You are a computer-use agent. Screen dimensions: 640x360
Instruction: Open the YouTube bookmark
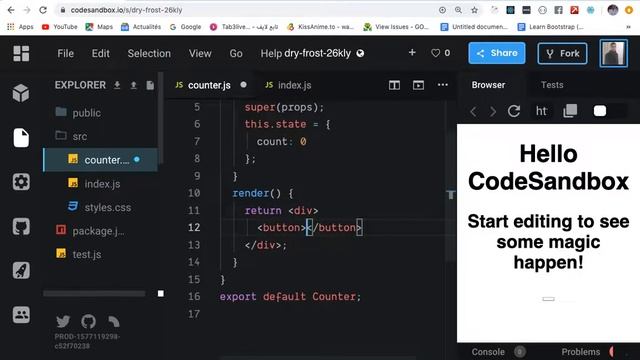[x=60, y=27]
